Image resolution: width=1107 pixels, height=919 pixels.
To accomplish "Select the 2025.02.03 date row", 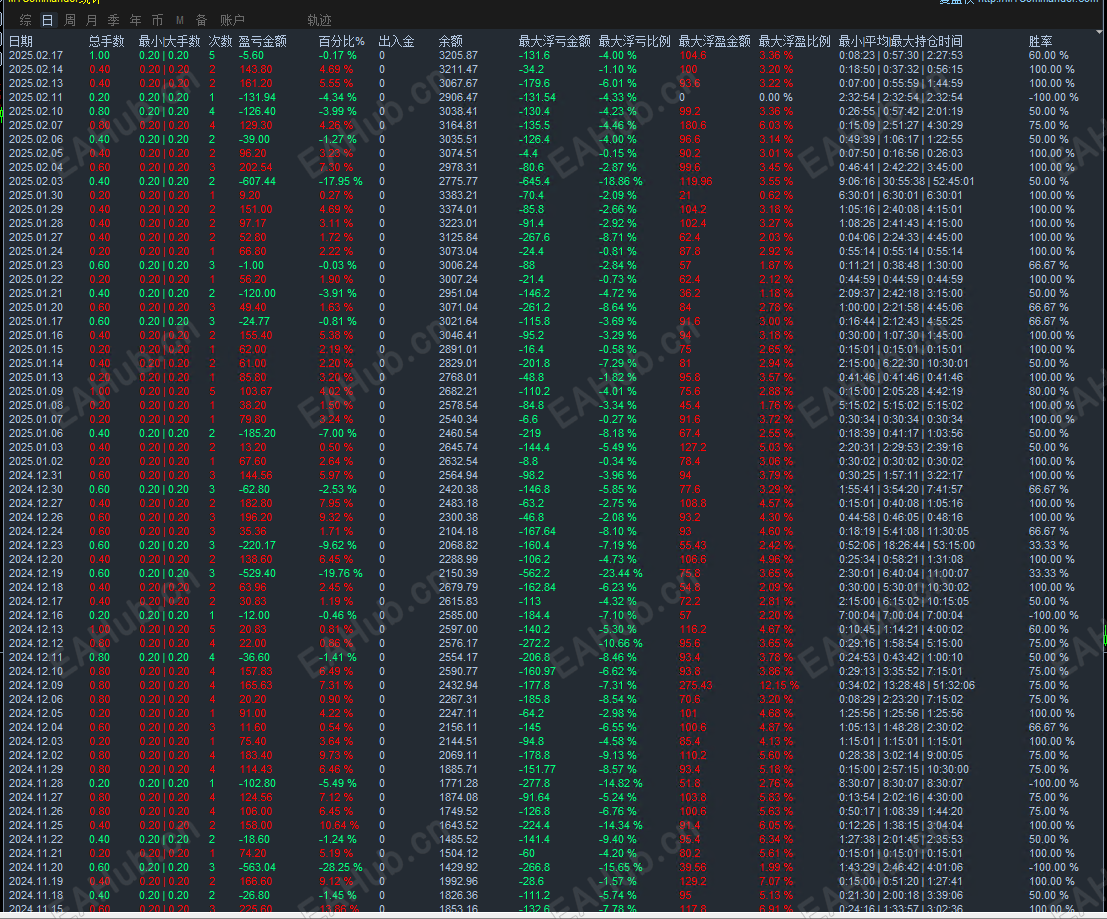I will (35, 181).
